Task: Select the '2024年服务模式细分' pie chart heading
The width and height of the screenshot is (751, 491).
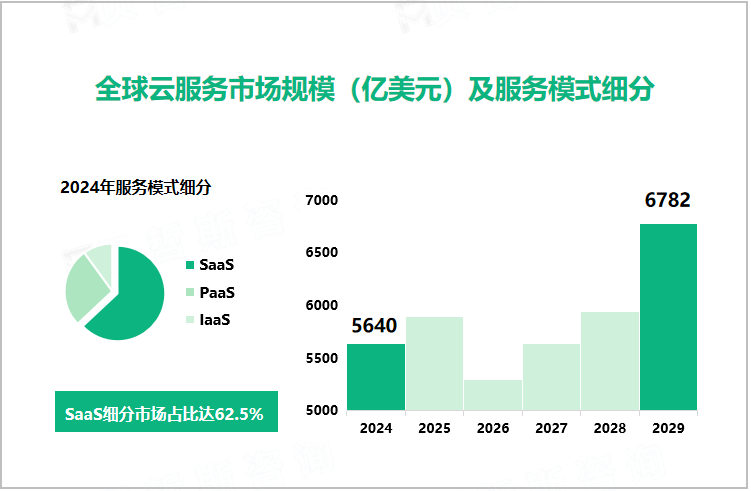Action: [136, 187]
